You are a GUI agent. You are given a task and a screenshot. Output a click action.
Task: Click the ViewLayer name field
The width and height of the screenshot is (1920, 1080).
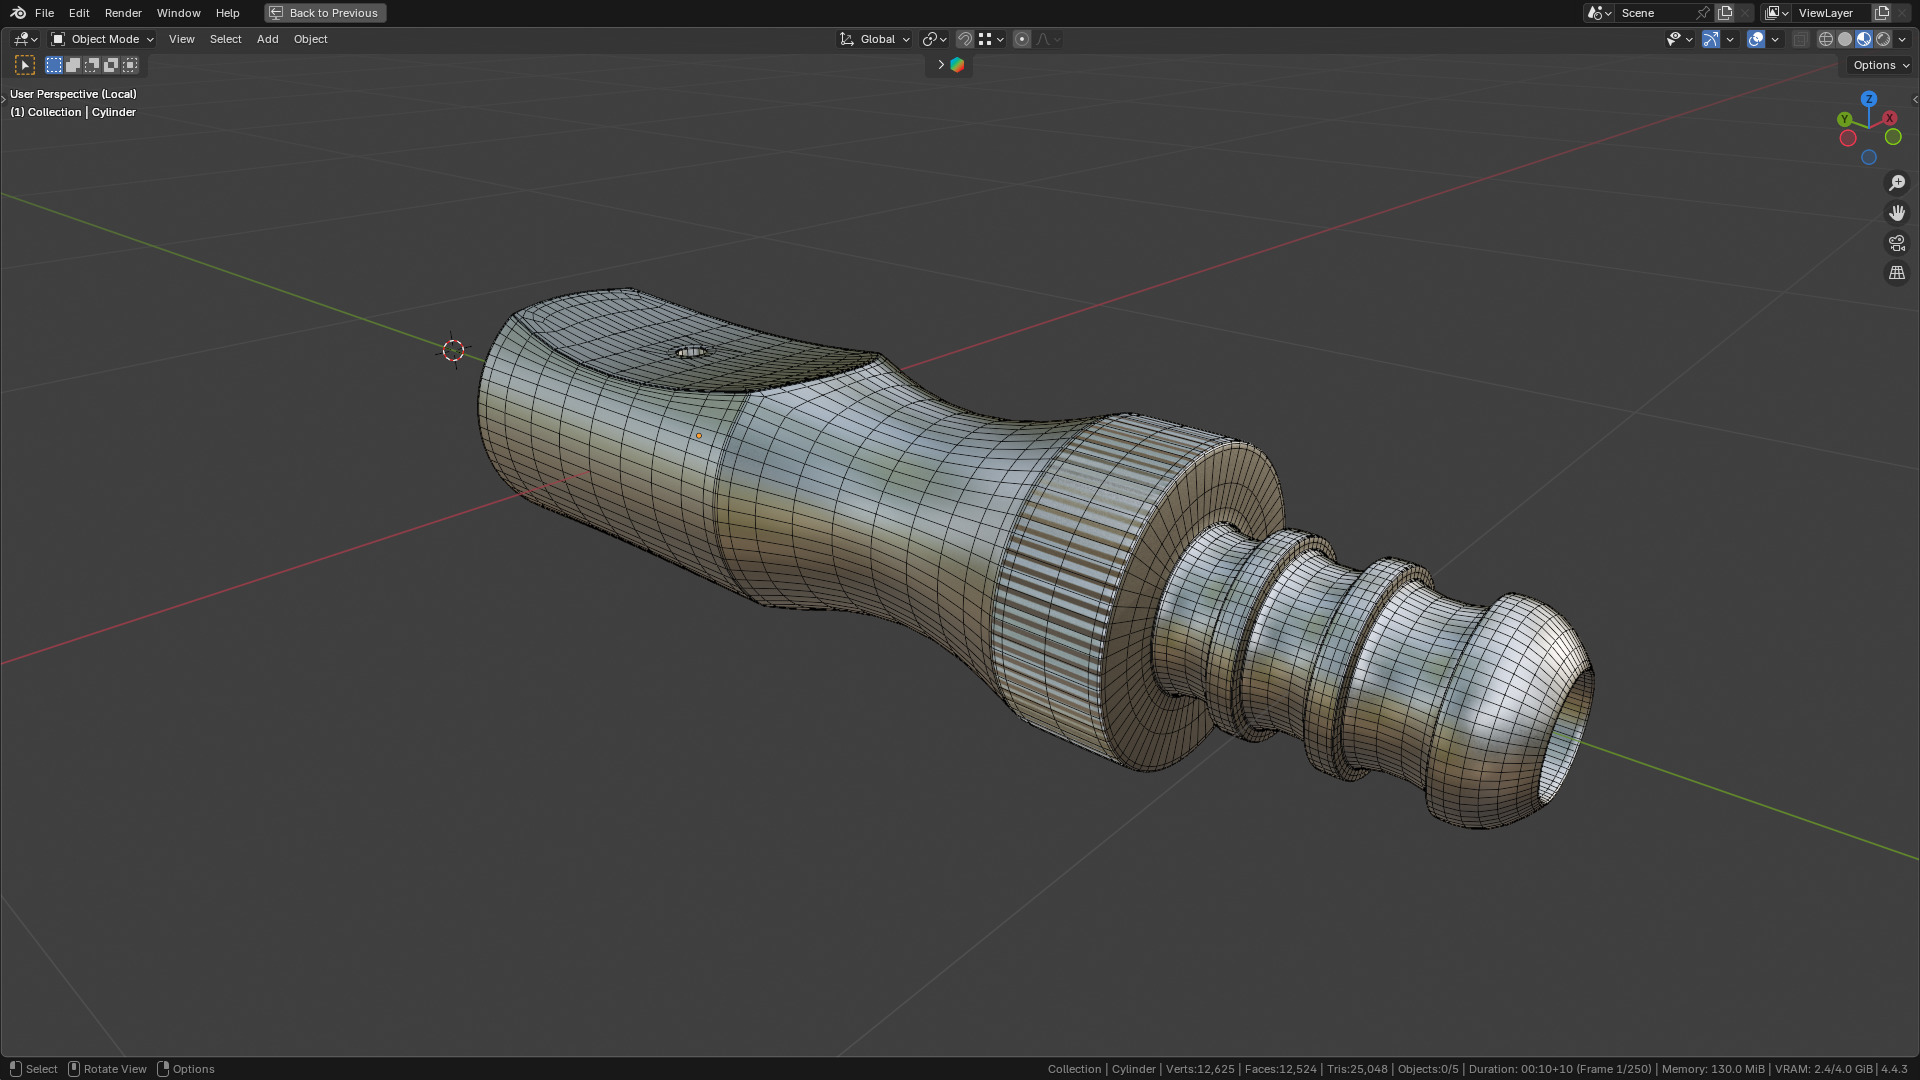[x=1832, y=13]
